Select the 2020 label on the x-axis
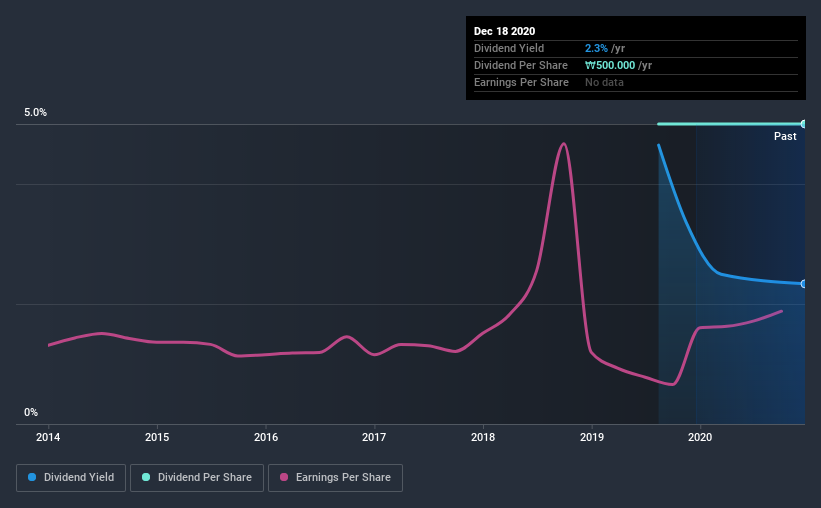Image resolution: width=821 pixels, height=508 pixels. point(700,437)
